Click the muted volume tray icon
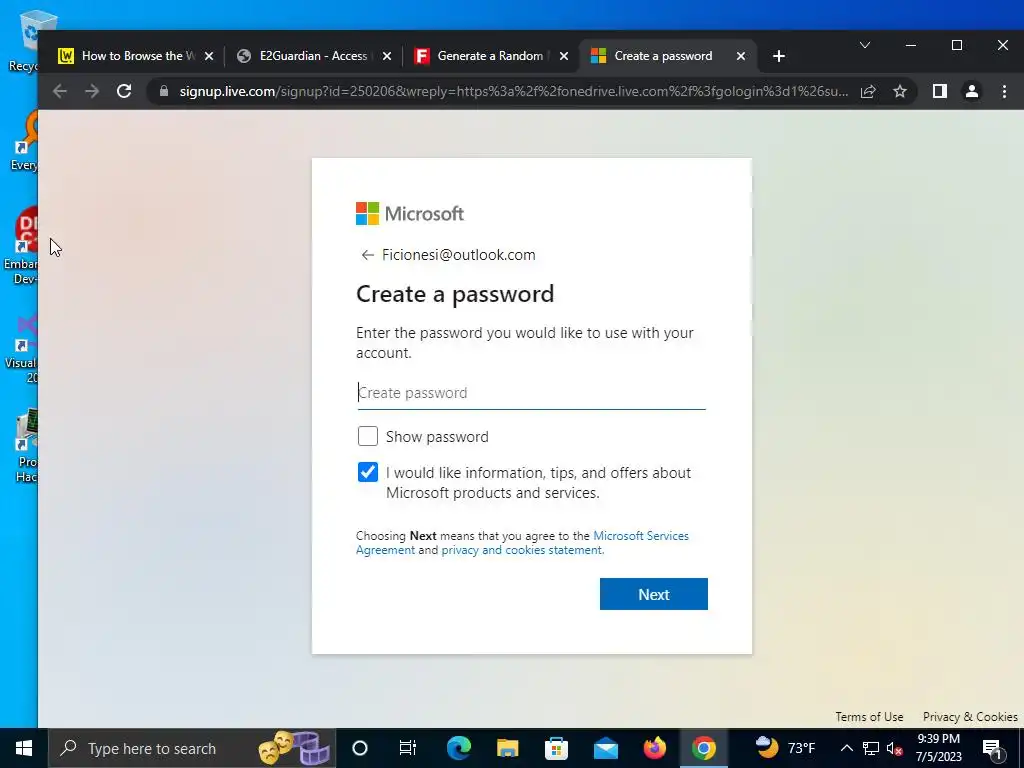The height and width of the screenshot is (768, 1024). pos(895,748)
